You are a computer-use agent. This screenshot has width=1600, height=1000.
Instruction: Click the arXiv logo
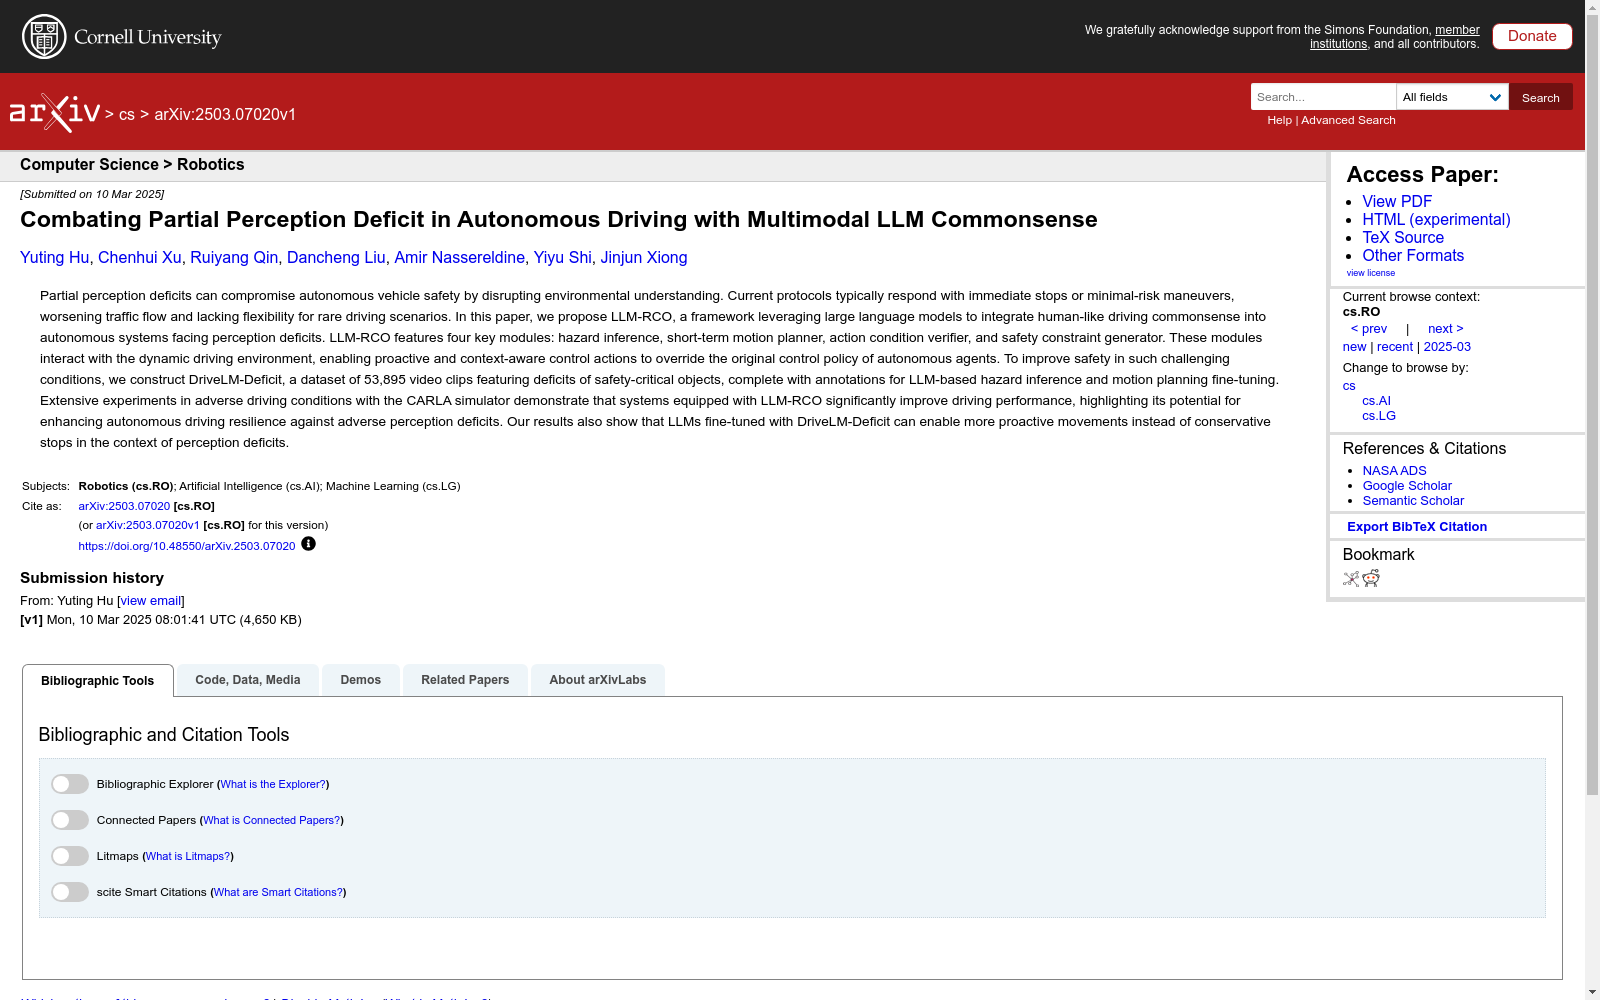[x=55, y=113]
